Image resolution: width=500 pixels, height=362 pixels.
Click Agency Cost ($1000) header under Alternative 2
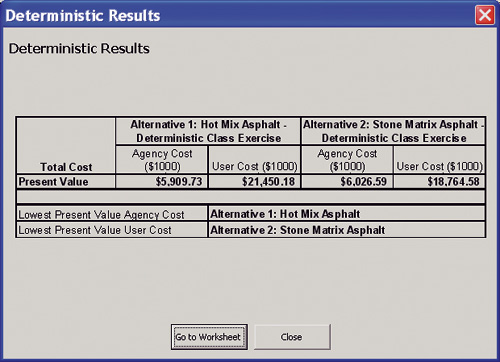pos(347,160)
